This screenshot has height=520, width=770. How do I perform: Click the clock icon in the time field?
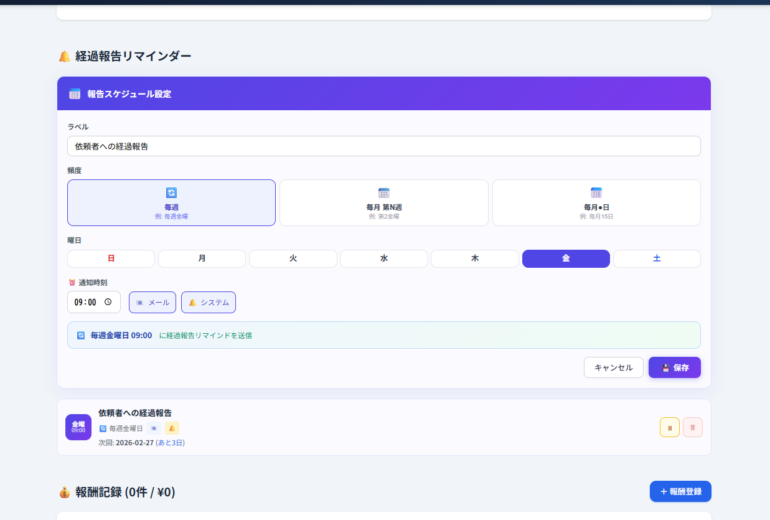pyautogui.click(x=108, y=302)
